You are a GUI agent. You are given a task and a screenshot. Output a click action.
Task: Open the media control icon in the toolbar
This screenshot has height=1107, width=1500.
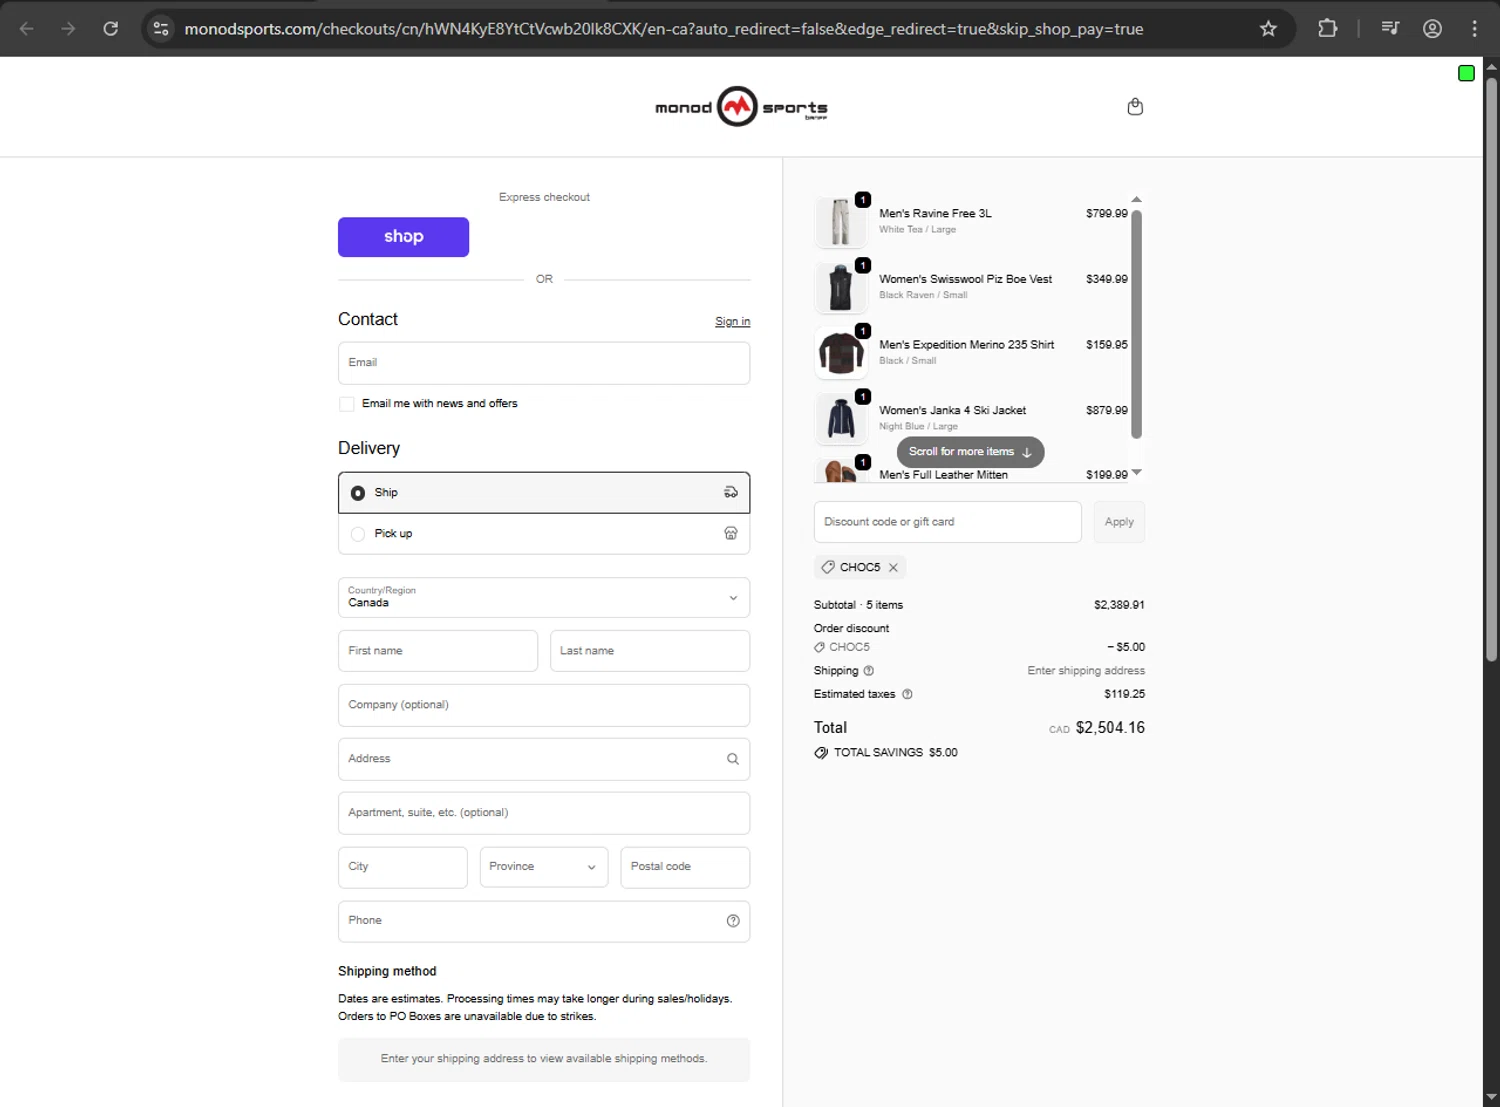[1390, 28]
